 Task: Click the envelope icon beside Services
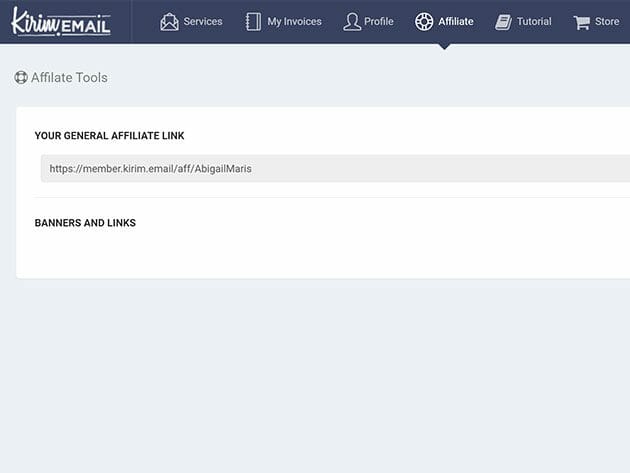[169, 22]
